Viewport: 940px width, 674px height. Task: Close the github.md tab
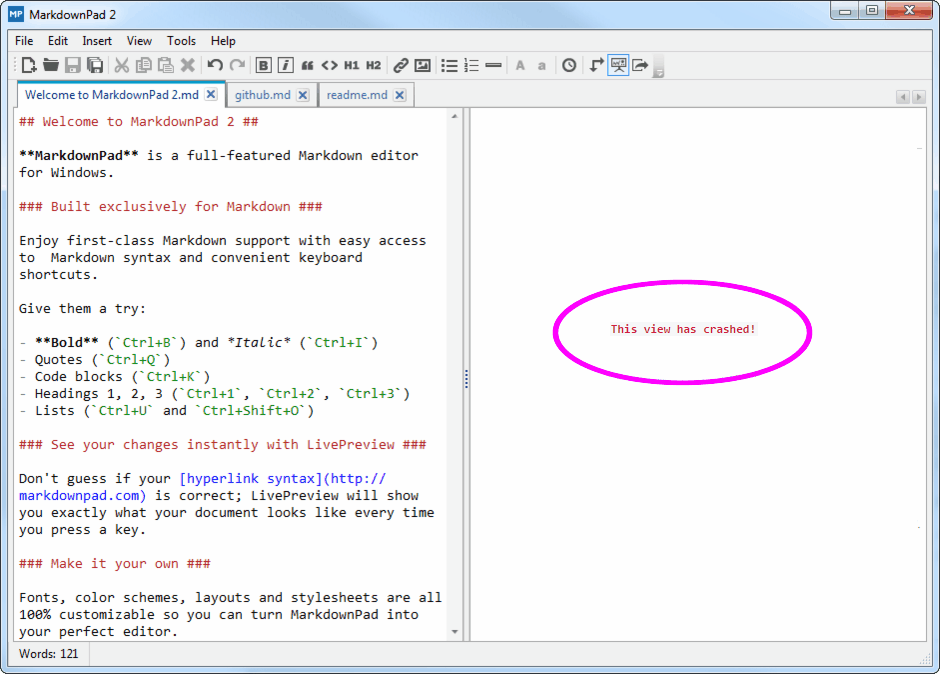click(x=303, y=95)
